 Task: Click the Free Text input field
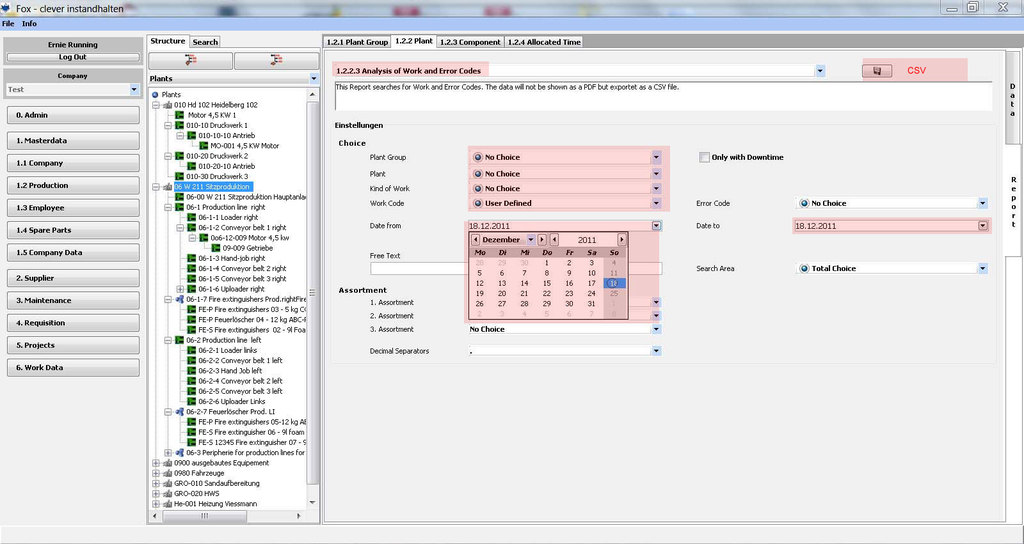click(416, 268)
